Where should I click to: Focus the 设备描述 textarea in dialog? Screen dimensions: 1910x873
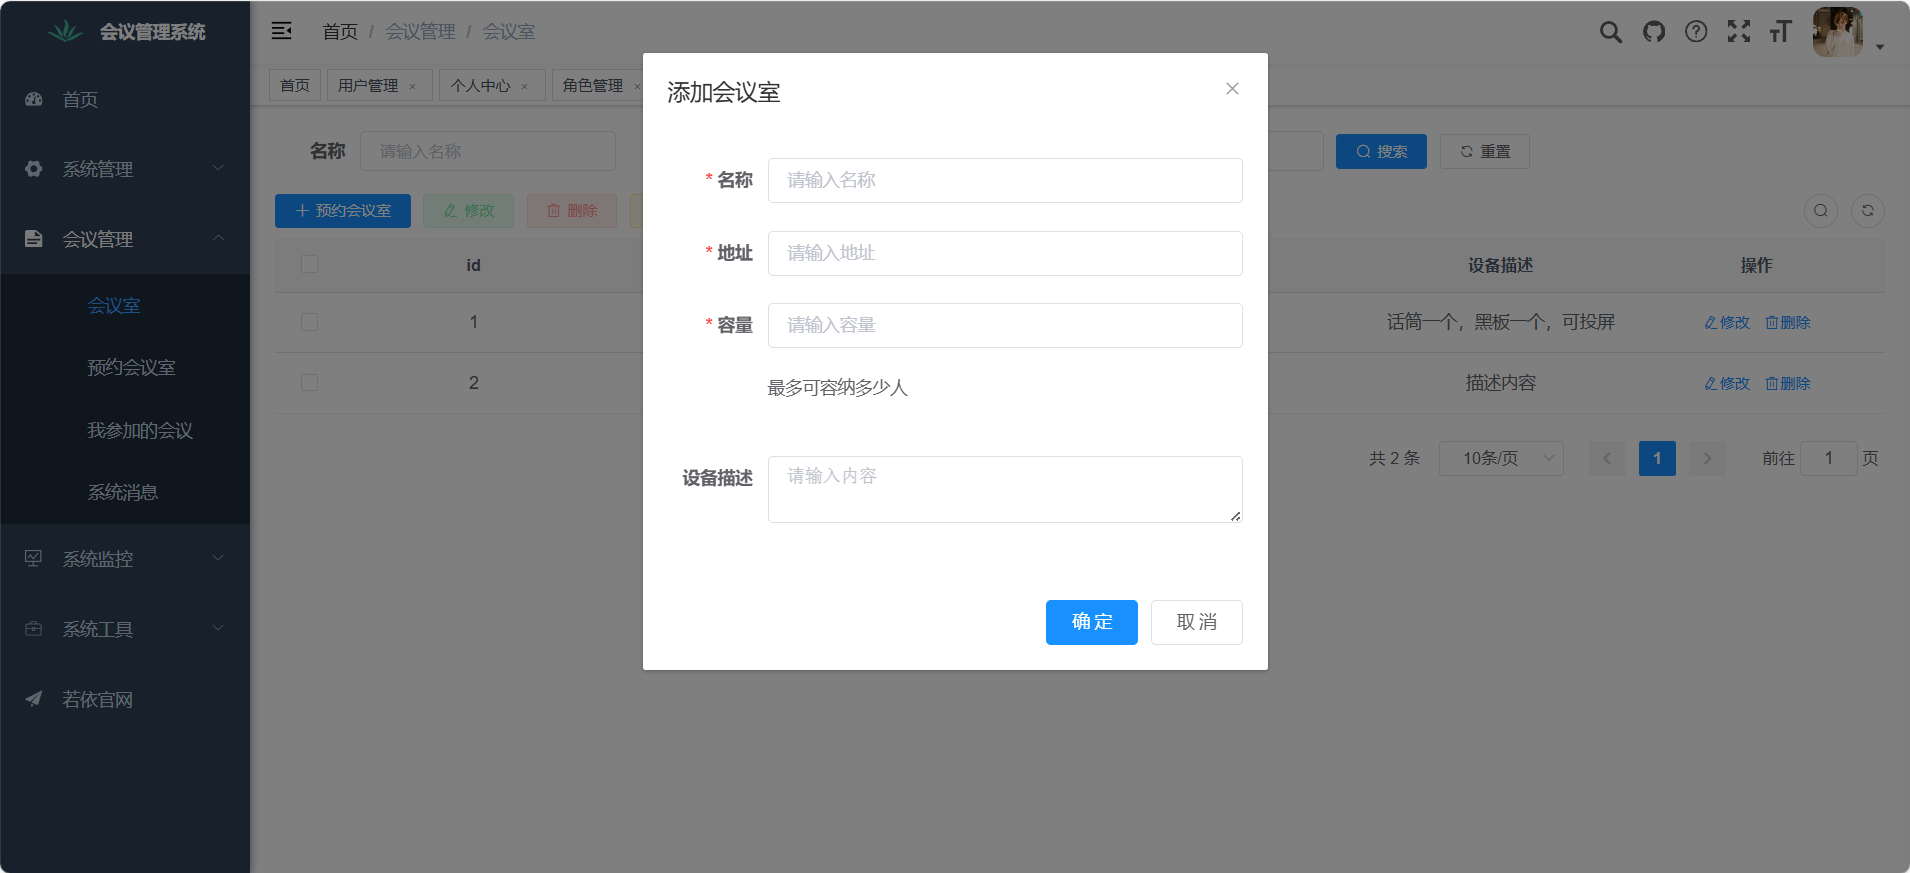click(x=1005, y=489)
